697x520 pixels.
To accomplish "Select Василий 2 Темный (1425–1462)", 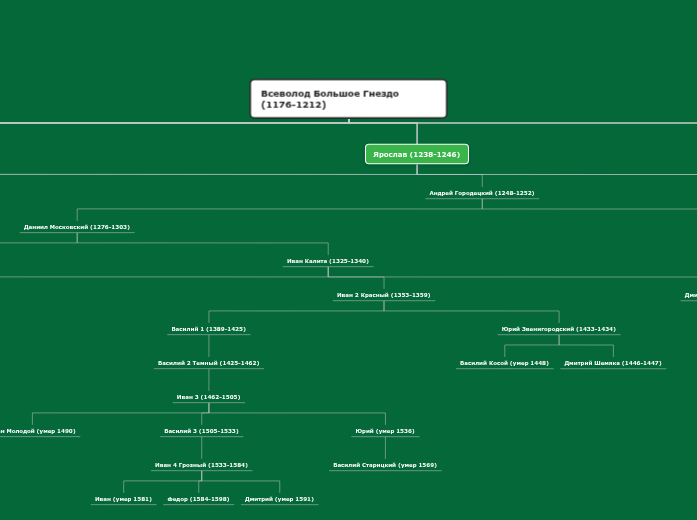I will (208, 363).
